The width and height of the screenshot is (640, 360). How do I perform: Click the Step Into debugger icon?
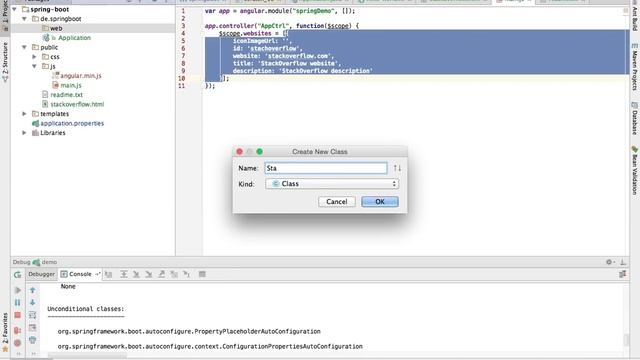click(x=136, y=274)
